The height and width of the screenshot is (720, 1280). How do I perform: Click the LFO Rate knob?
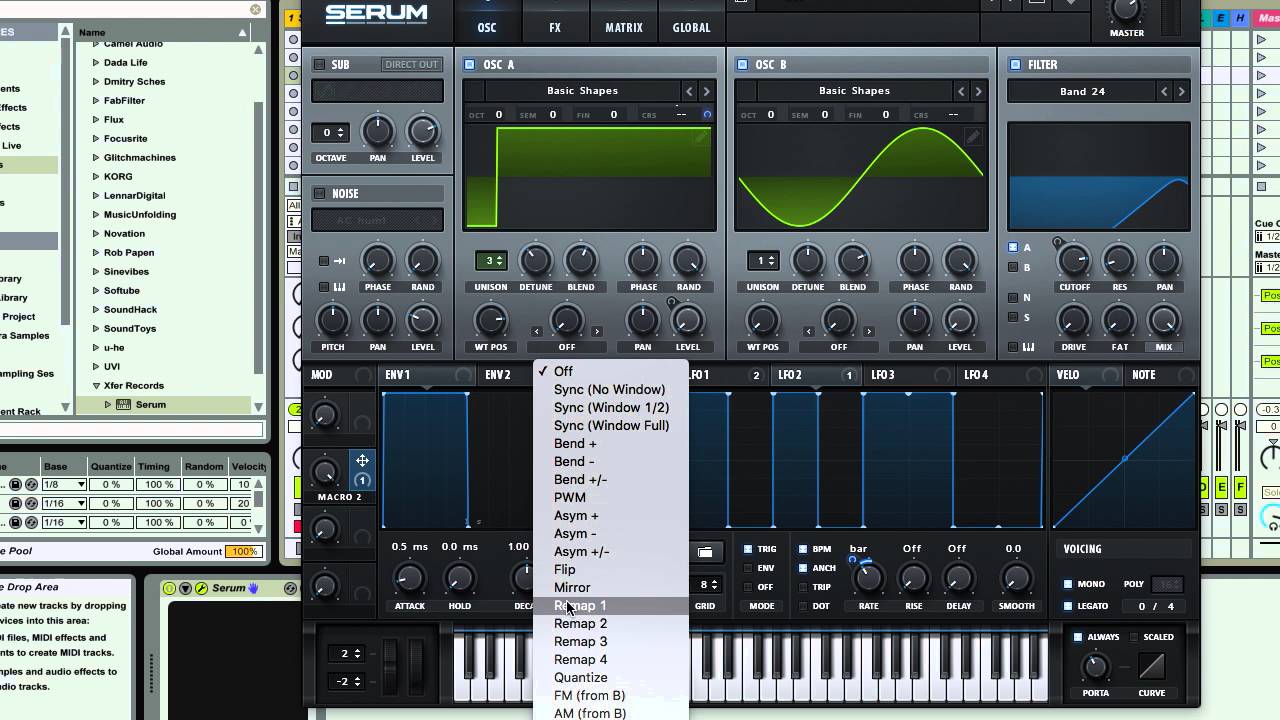point(868,578)
